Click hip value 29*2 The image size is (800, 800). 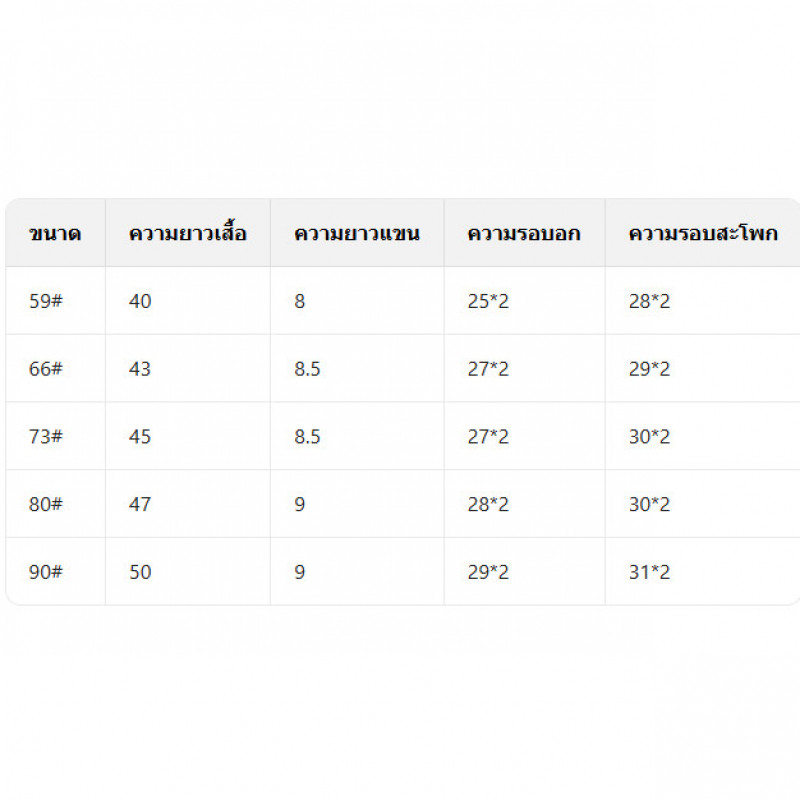(x=649, y=369)
